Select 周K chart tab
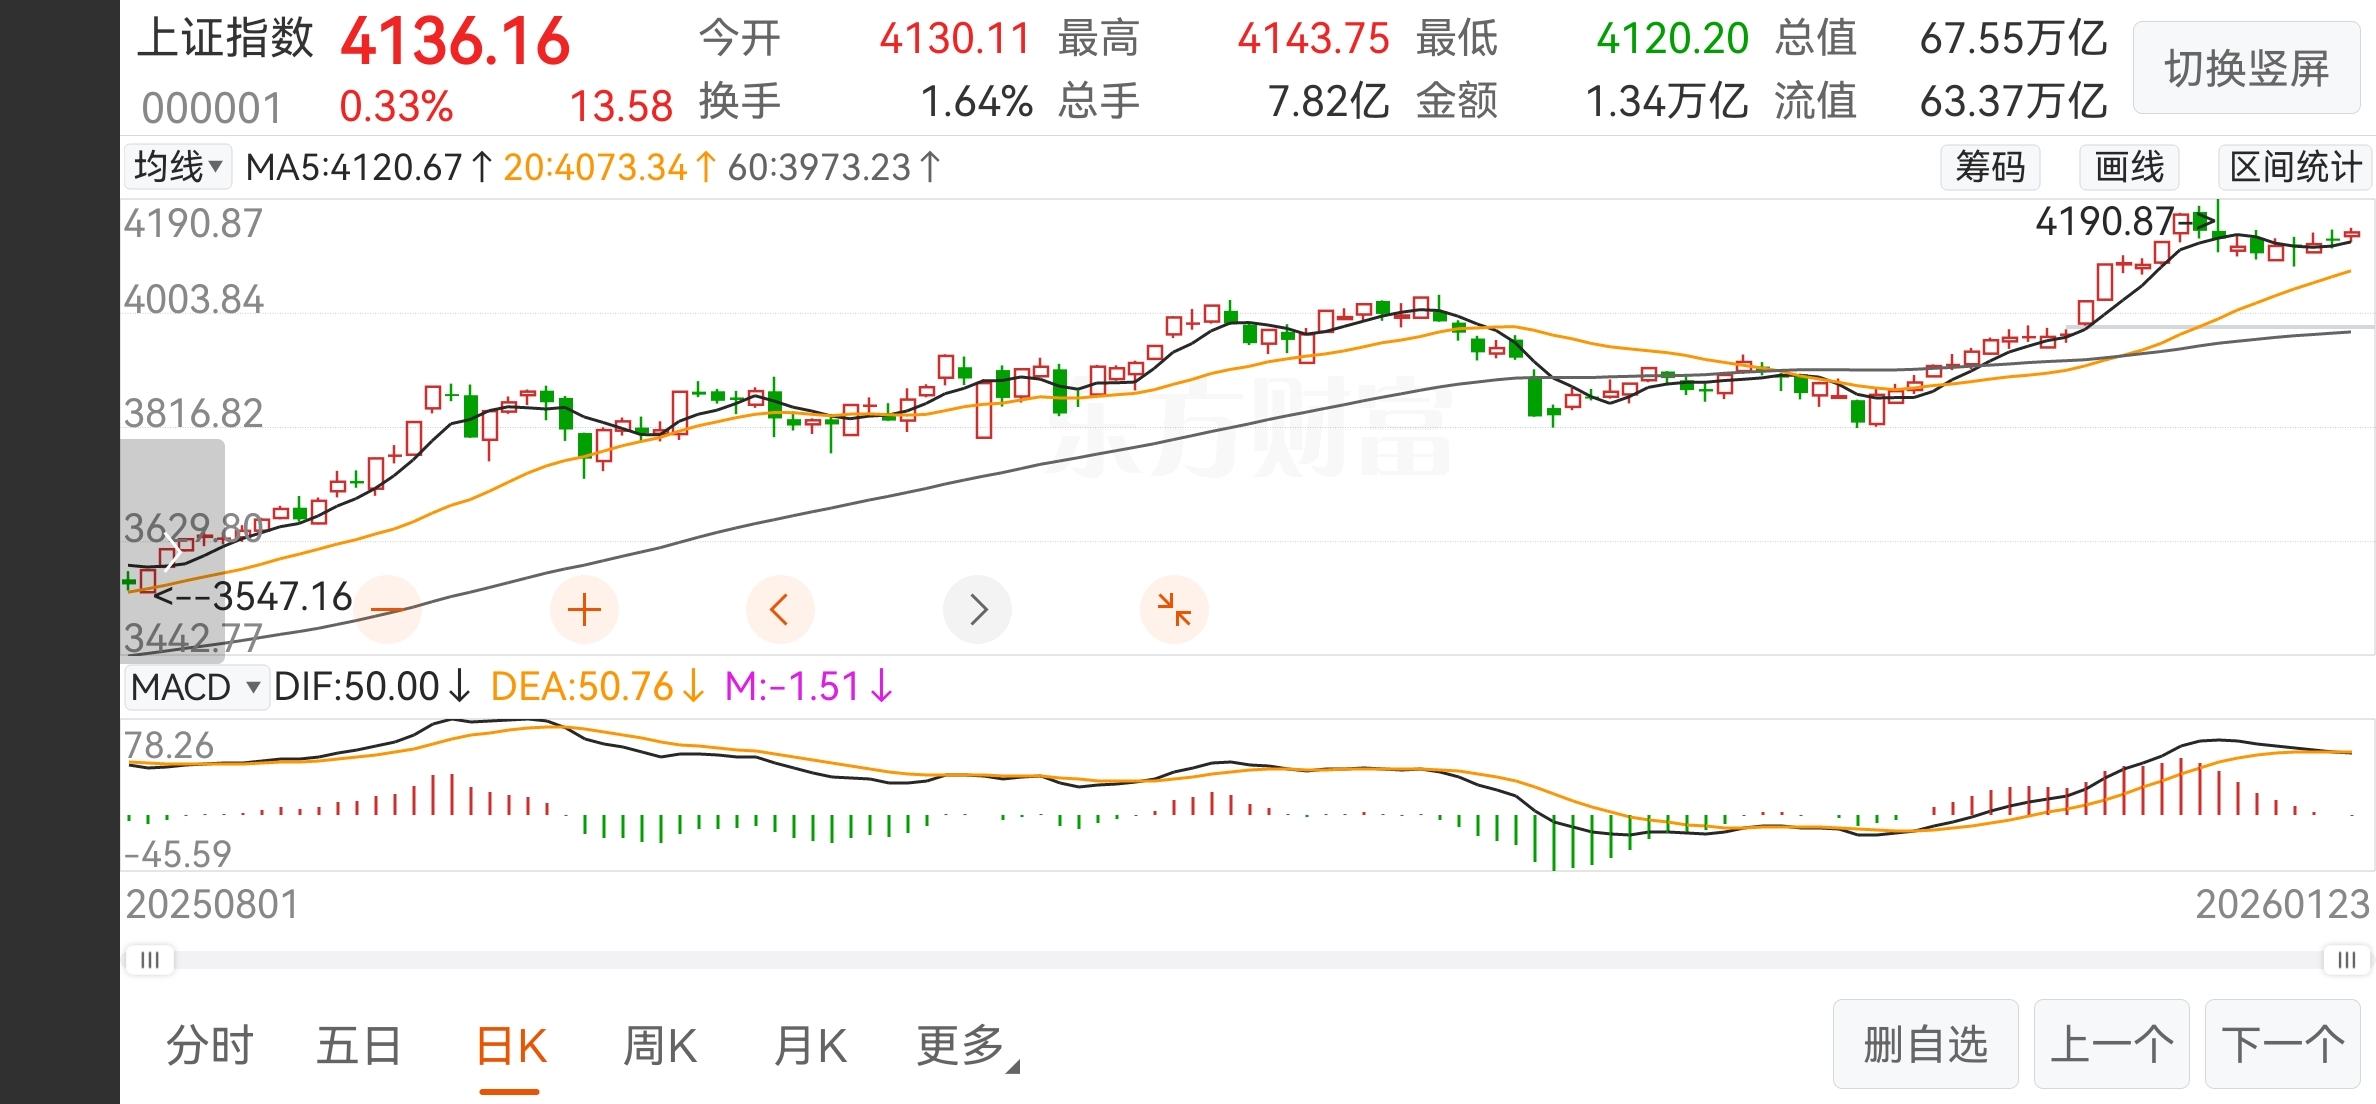The width and height of the screenshot is (2376, 1104). click(659, 1046)
